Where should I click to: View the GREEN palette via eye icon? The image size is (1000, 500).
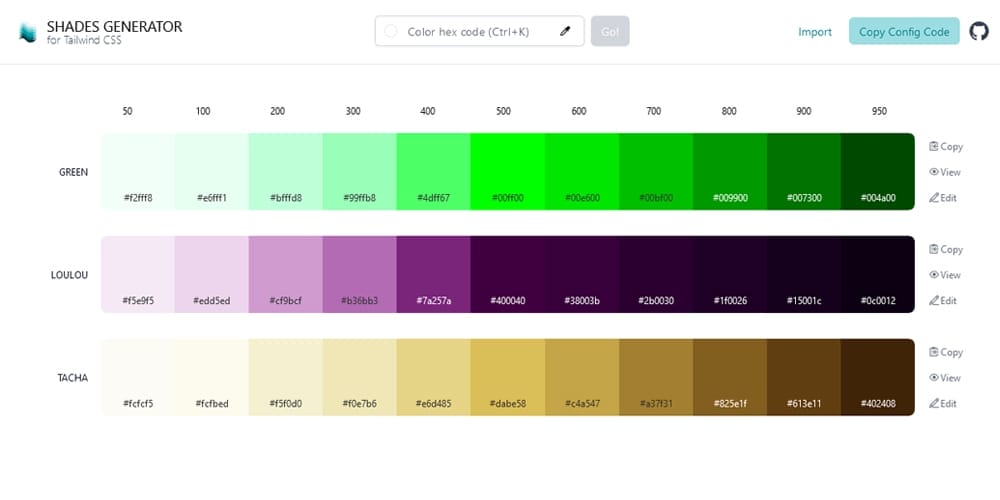point(934,172)
